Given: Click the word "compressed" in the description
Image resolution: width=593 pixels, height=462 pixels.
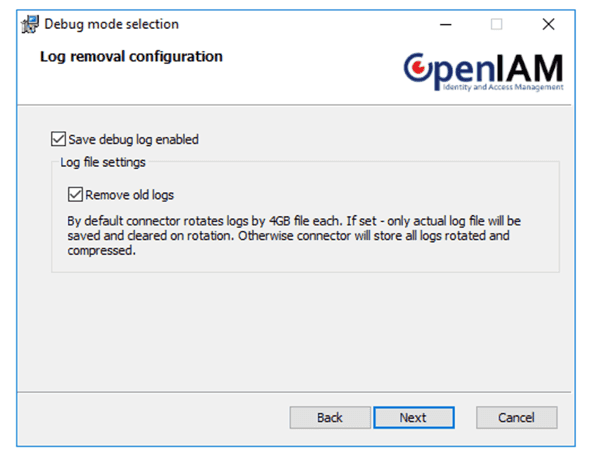Looking at the screenshot, I should (100, 251).
